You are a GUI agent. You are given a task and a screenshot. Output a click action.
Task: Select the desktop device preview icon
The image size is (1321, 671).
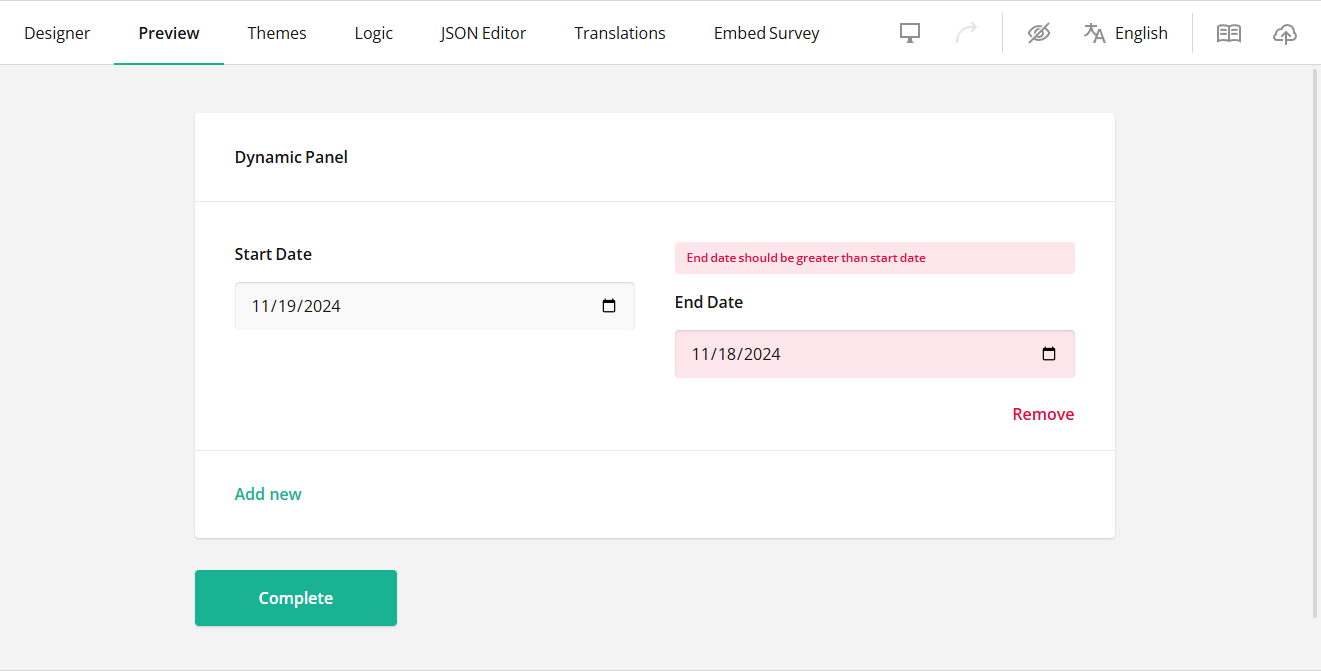909,32
